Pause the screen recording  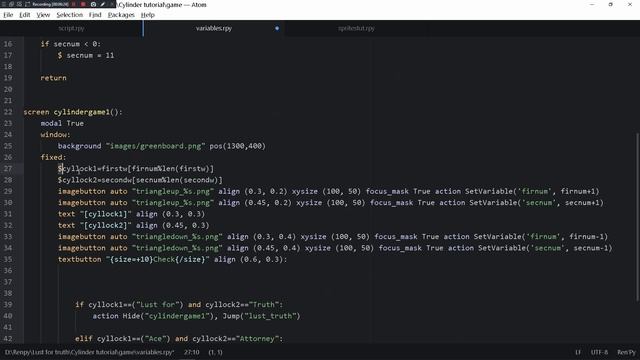tap(73, 4)
